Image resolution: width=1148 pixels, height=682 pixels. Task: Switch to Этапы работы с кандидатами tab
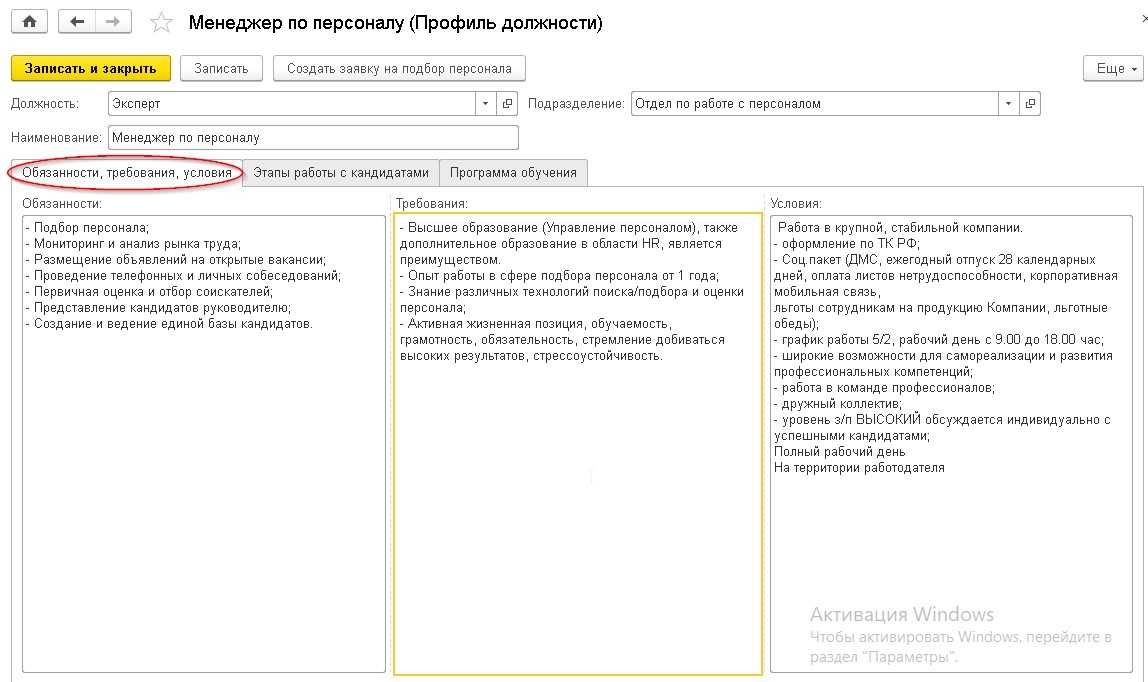341,172
